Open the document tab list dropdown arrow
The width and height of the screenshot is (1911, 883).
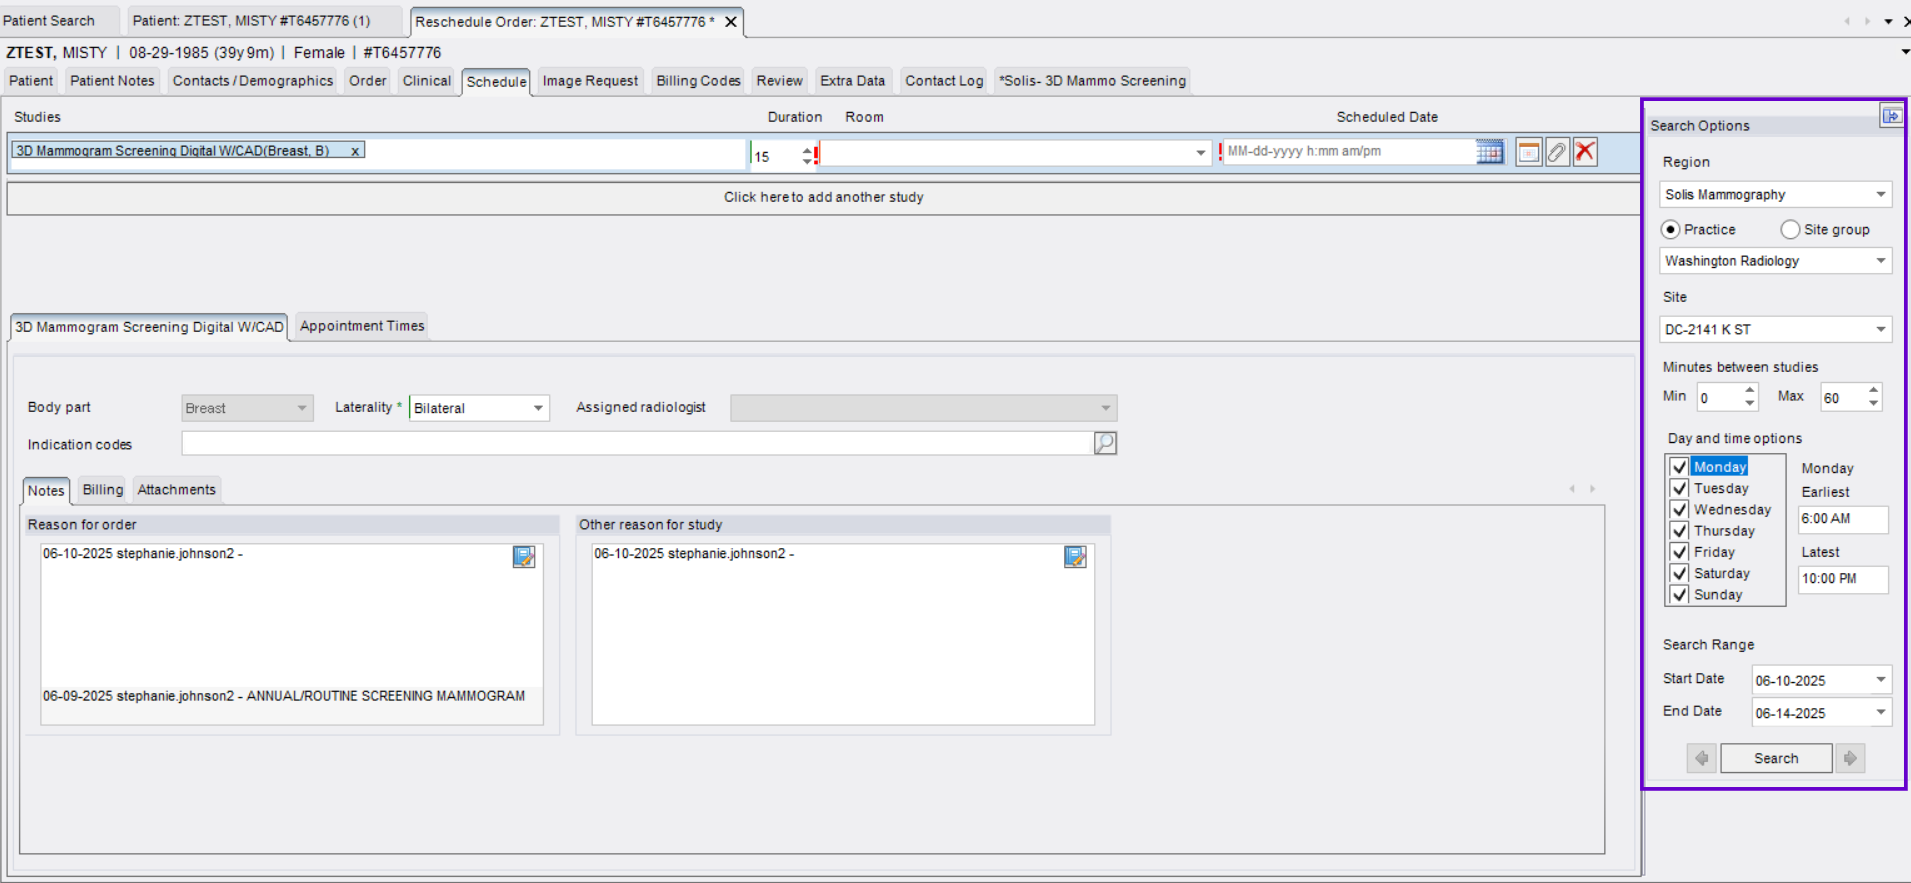tap(1888, 21)
